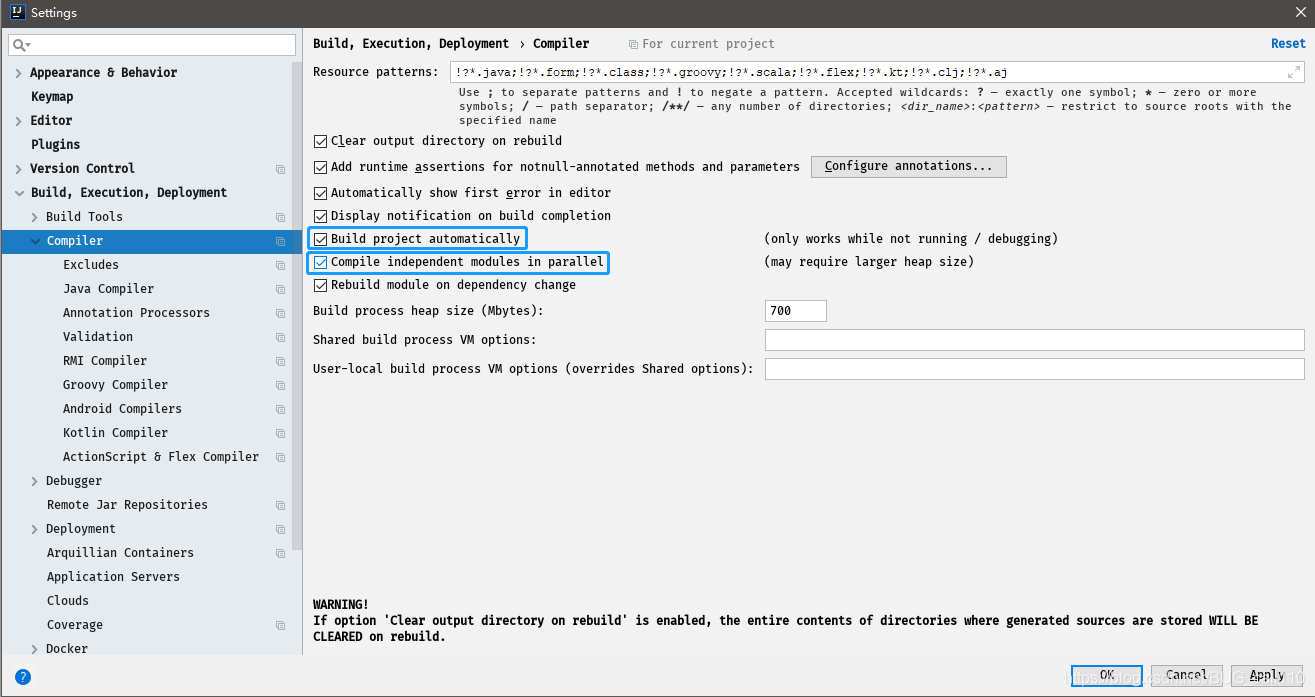
Task: Click the Build process heap size field
Action: point(795,311)
